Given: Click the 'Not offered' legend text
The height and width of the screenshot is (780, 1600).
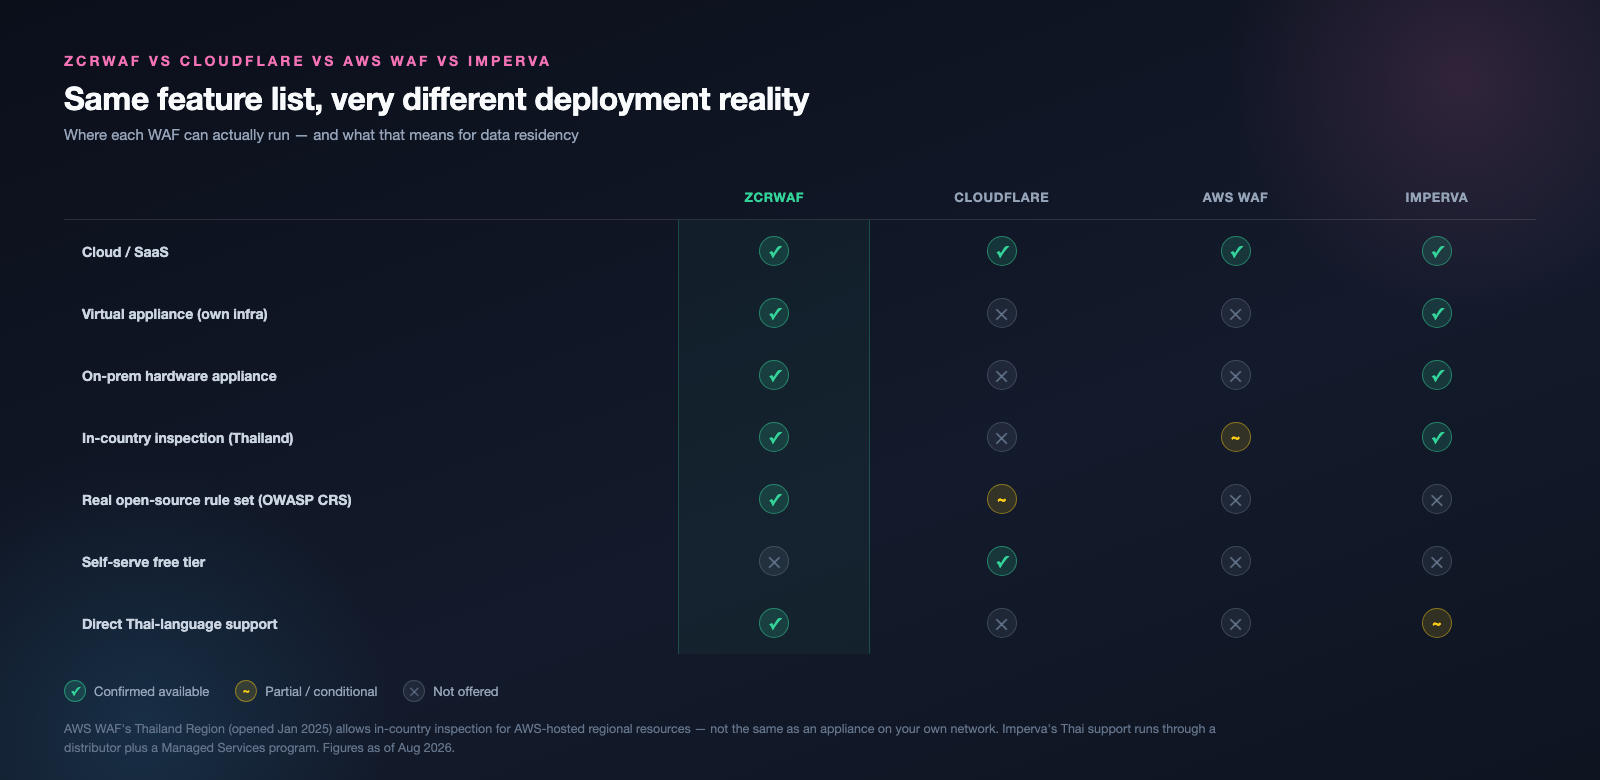Looking at the screenshot, I should click(x=465, y=691).
